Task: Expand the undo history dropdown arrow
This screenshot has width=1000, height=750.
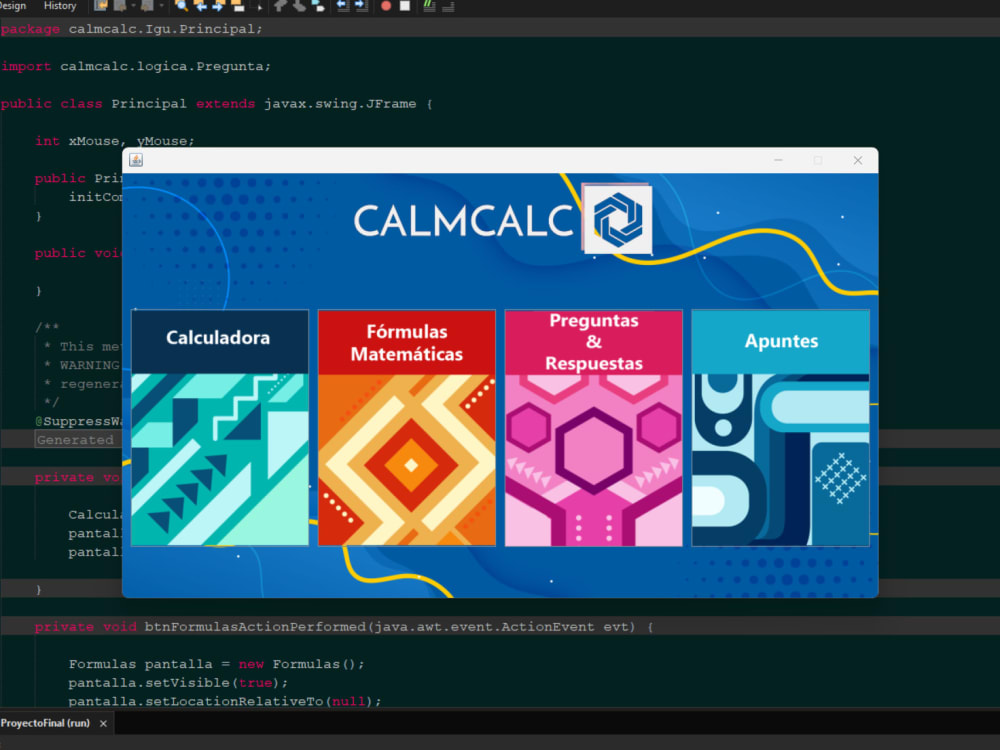Action: pyautogui.click(x=131, y=7)
